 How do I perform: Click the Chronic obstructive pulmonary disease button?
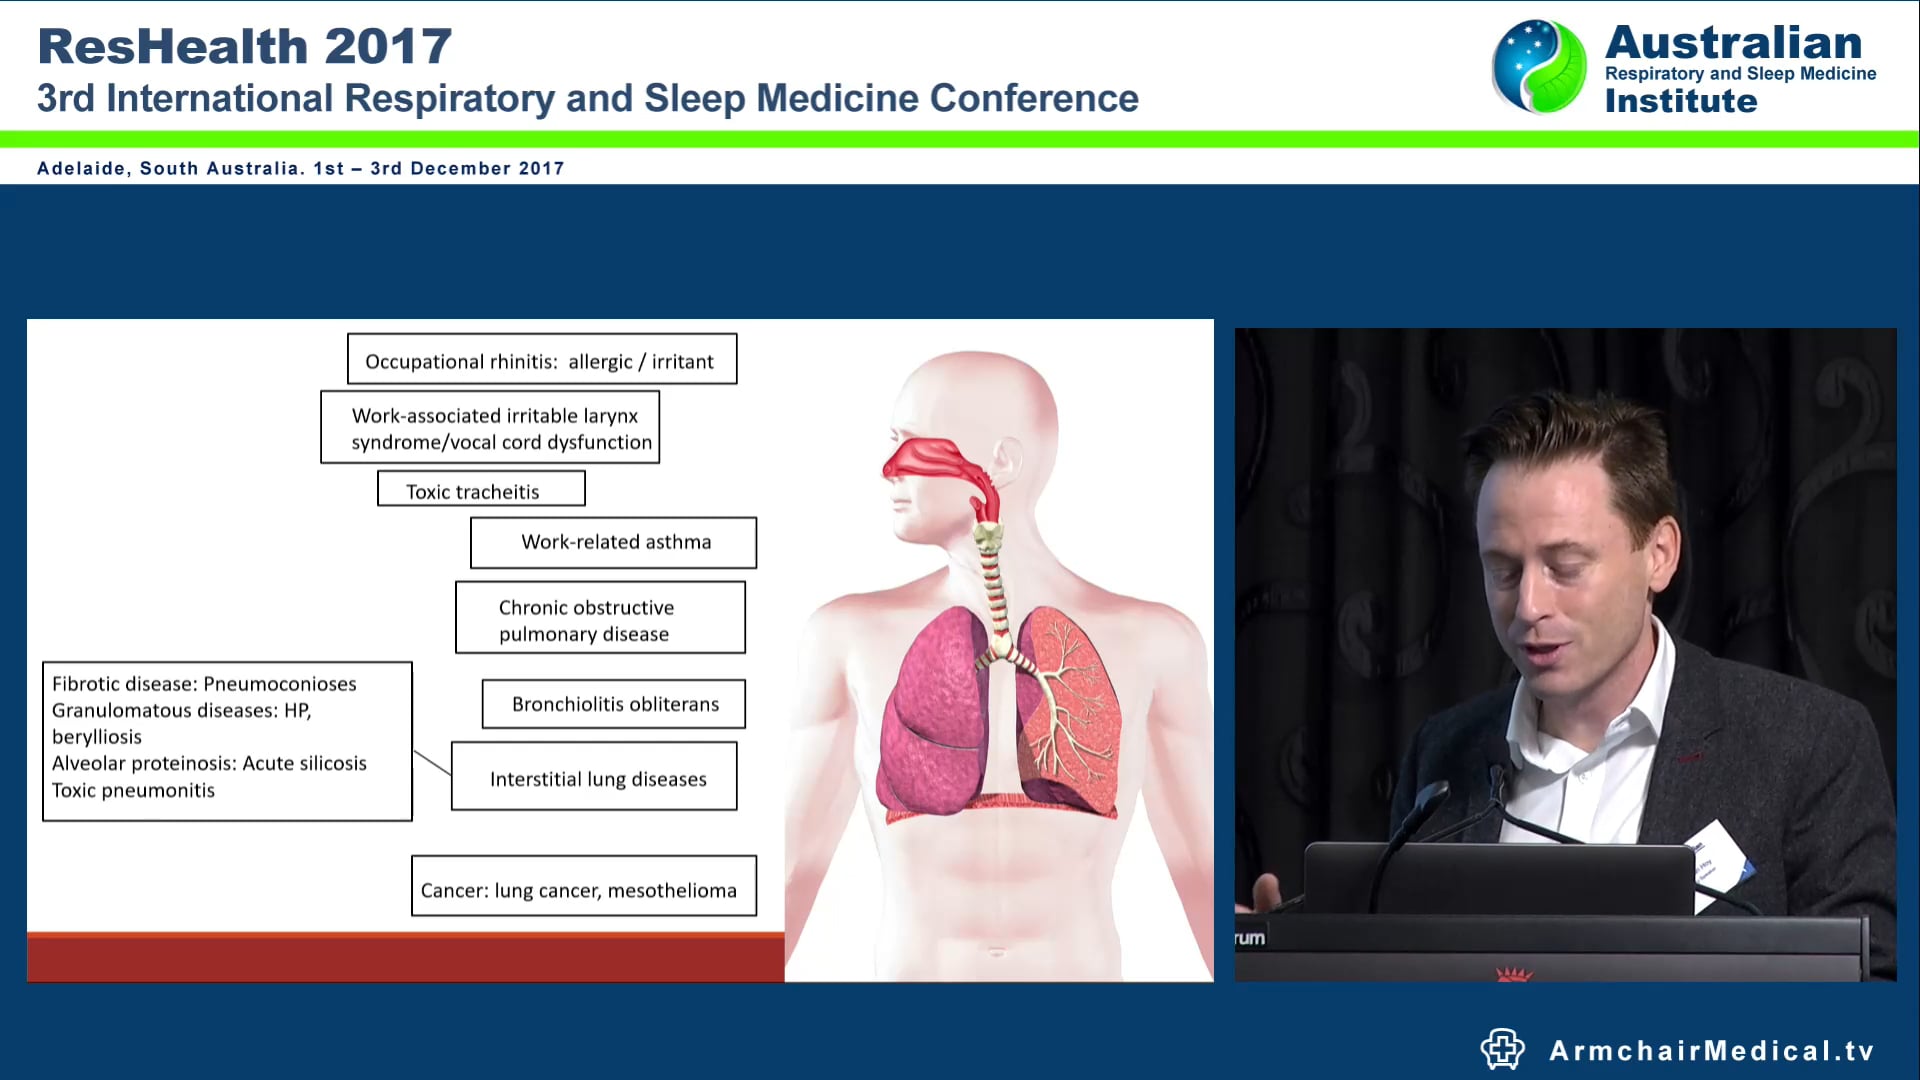click(599, 618)
